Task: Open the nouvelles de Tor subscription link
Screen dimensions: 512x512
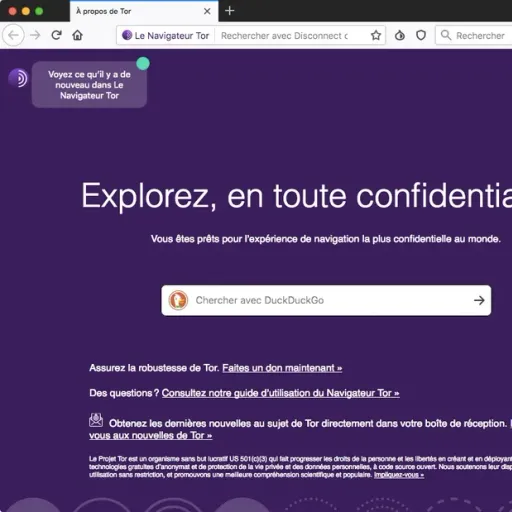Action: pyautogui.click(x=150, y=435)
